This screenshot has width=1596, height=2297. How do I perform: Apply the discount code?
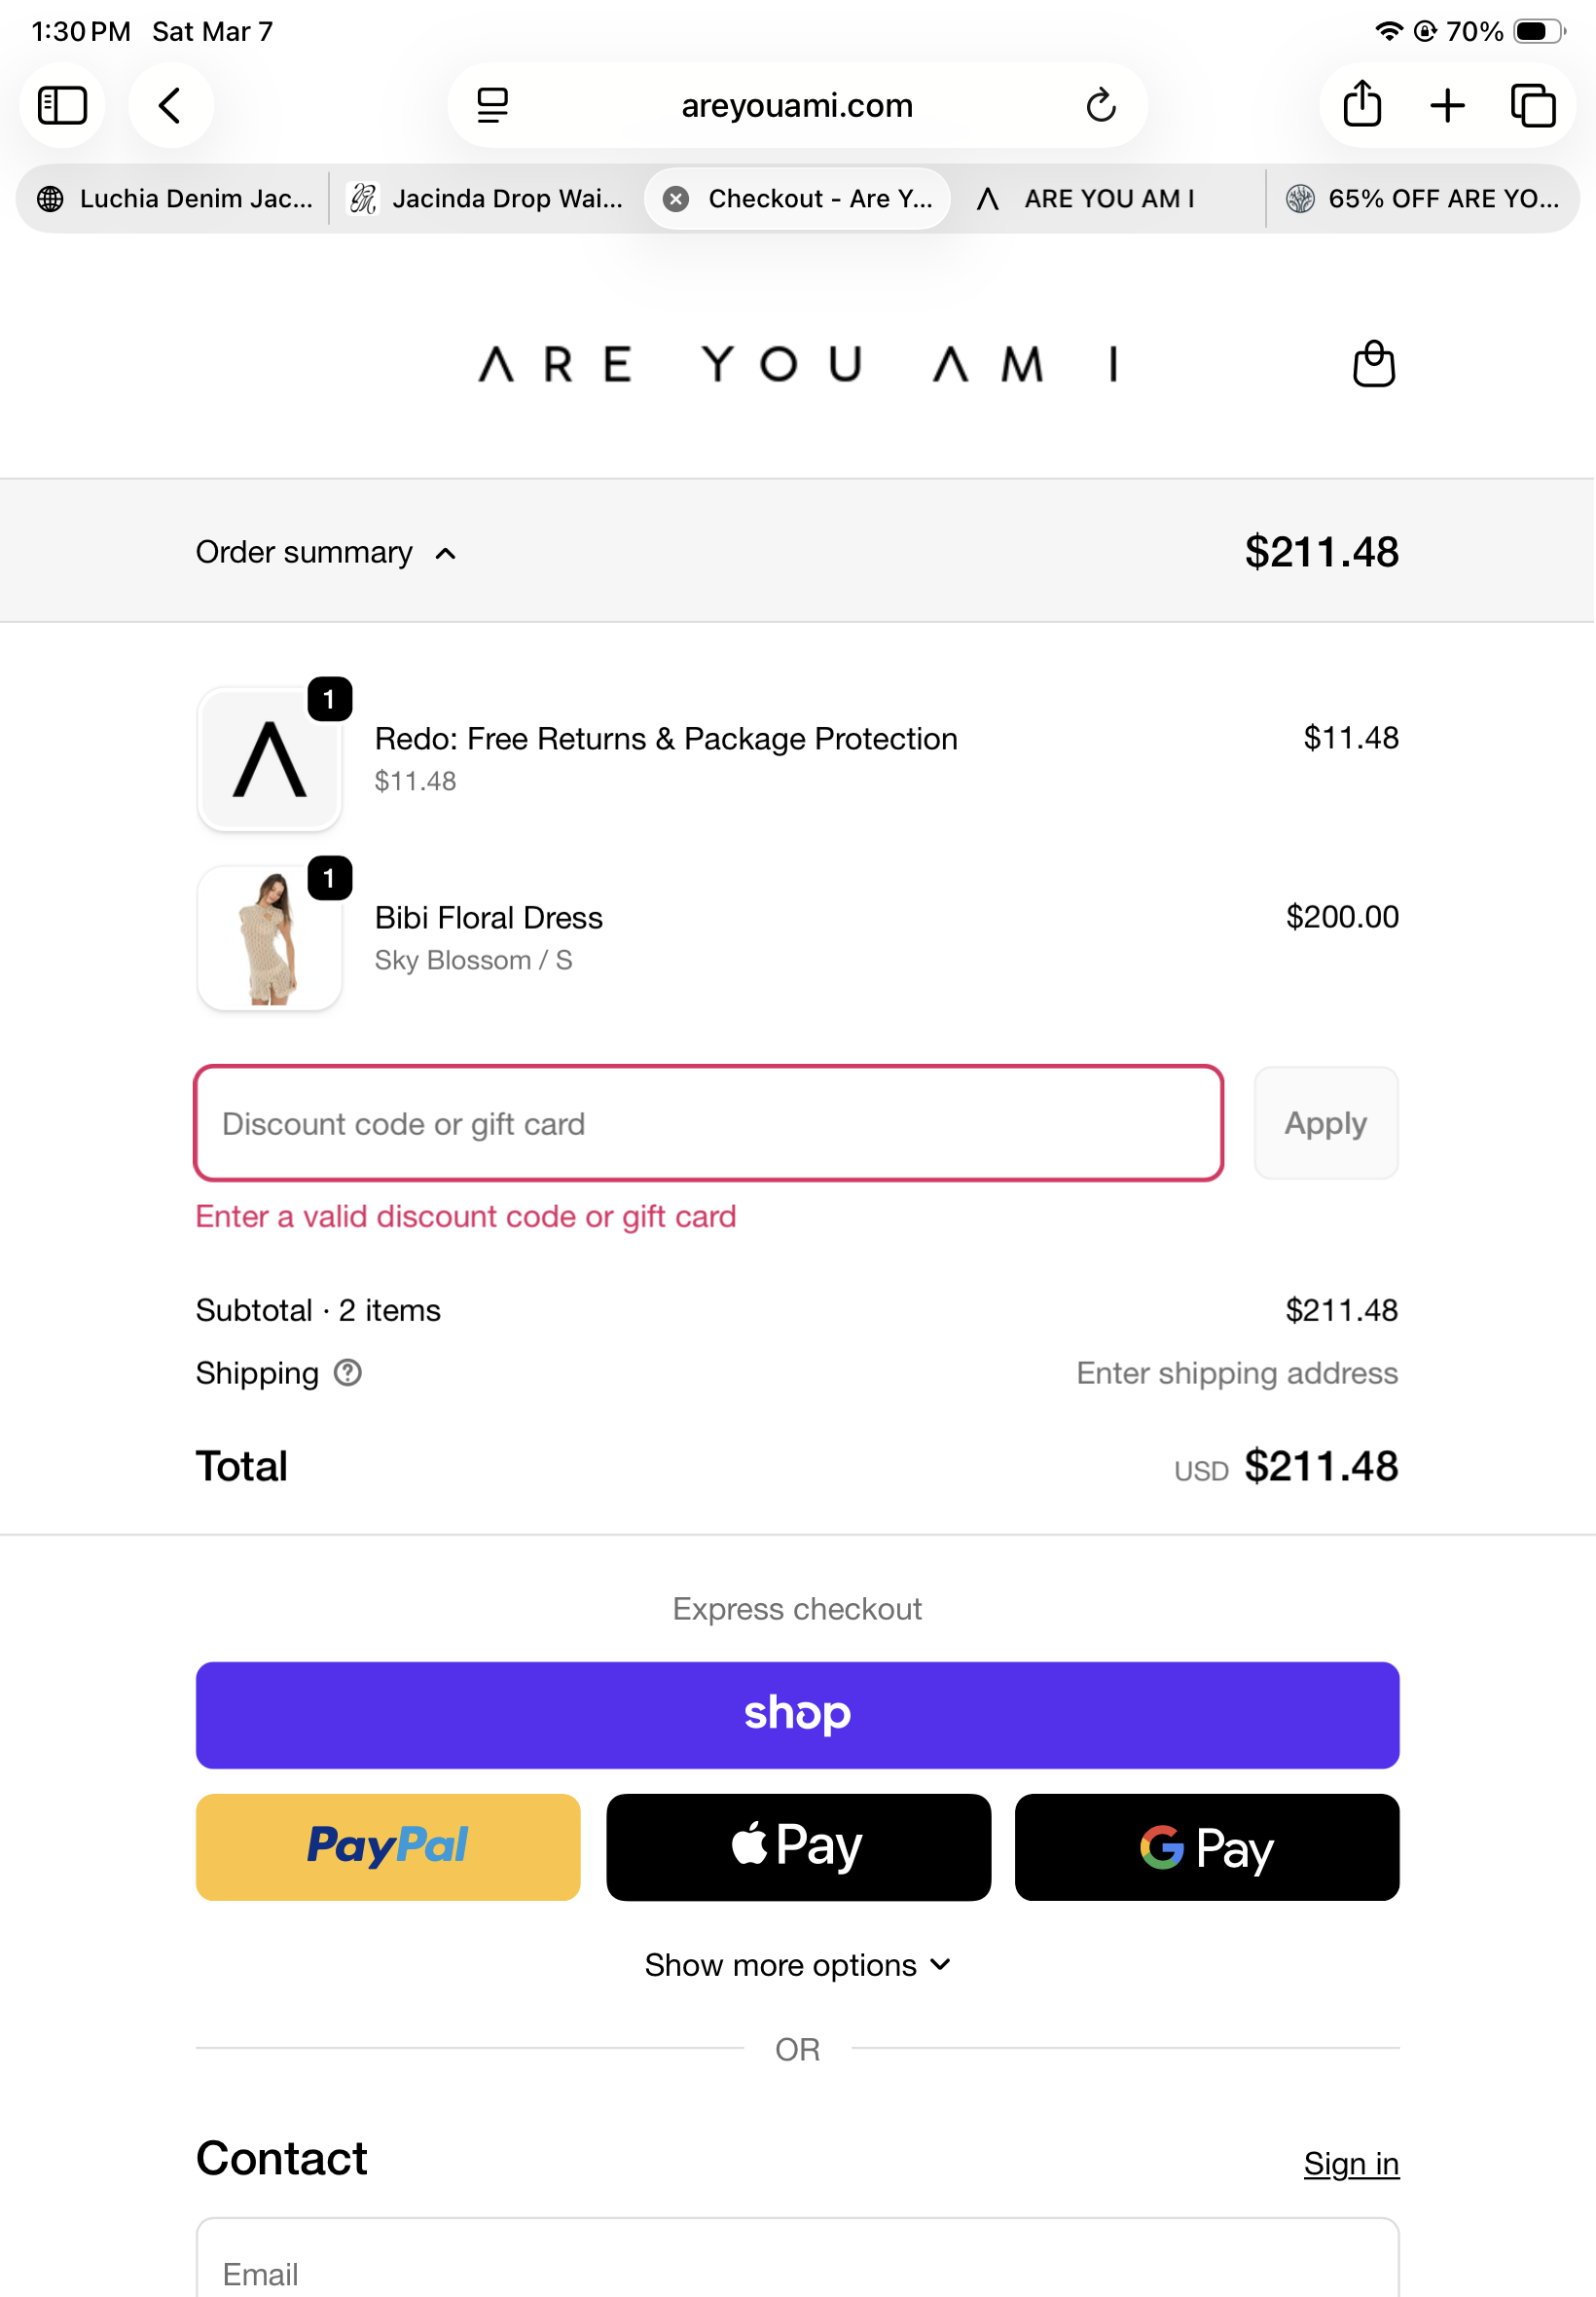(x=1325, y=1123)
